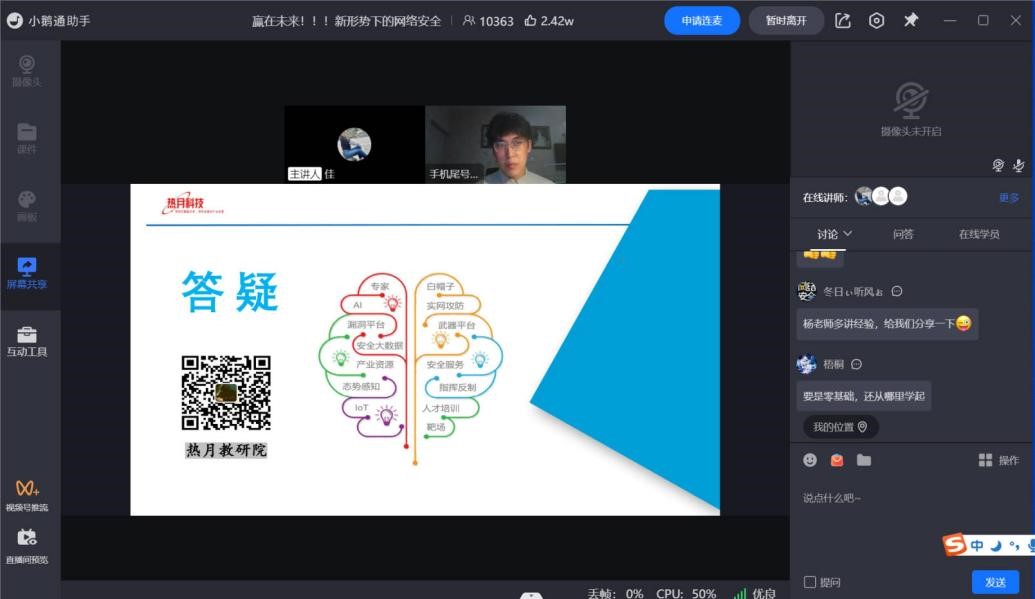
Task: Open 操作 actions menu in chat
Action: [x=998, y=460]
